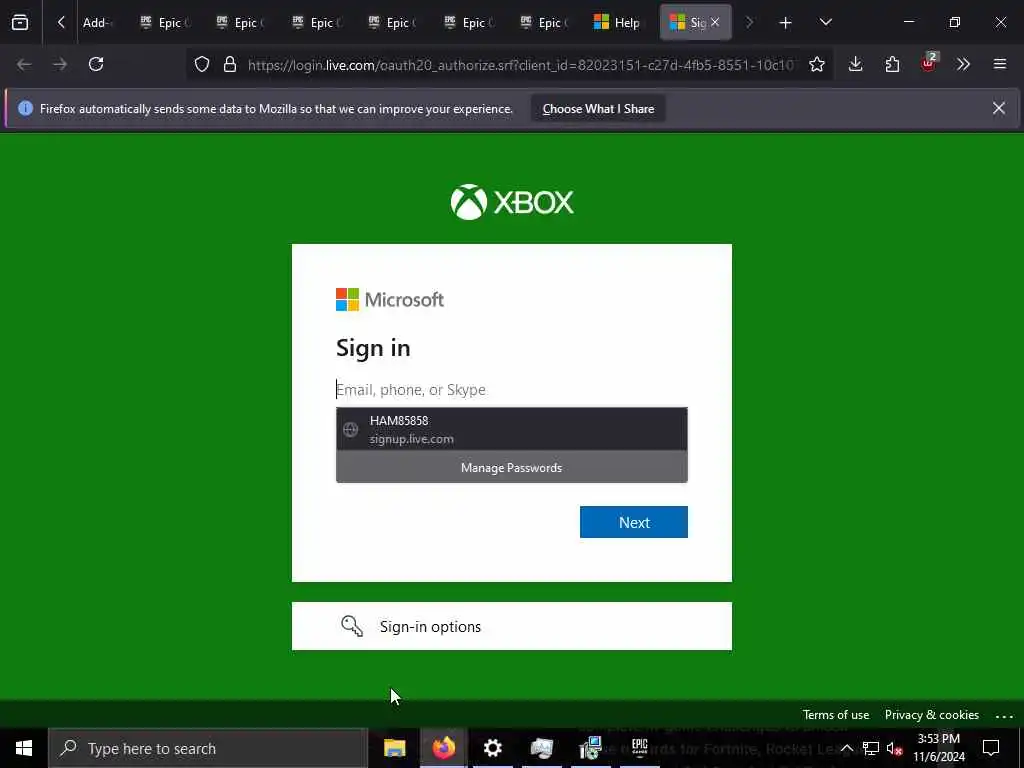
Task: Open network status tray icon
Action: [871, 748]
